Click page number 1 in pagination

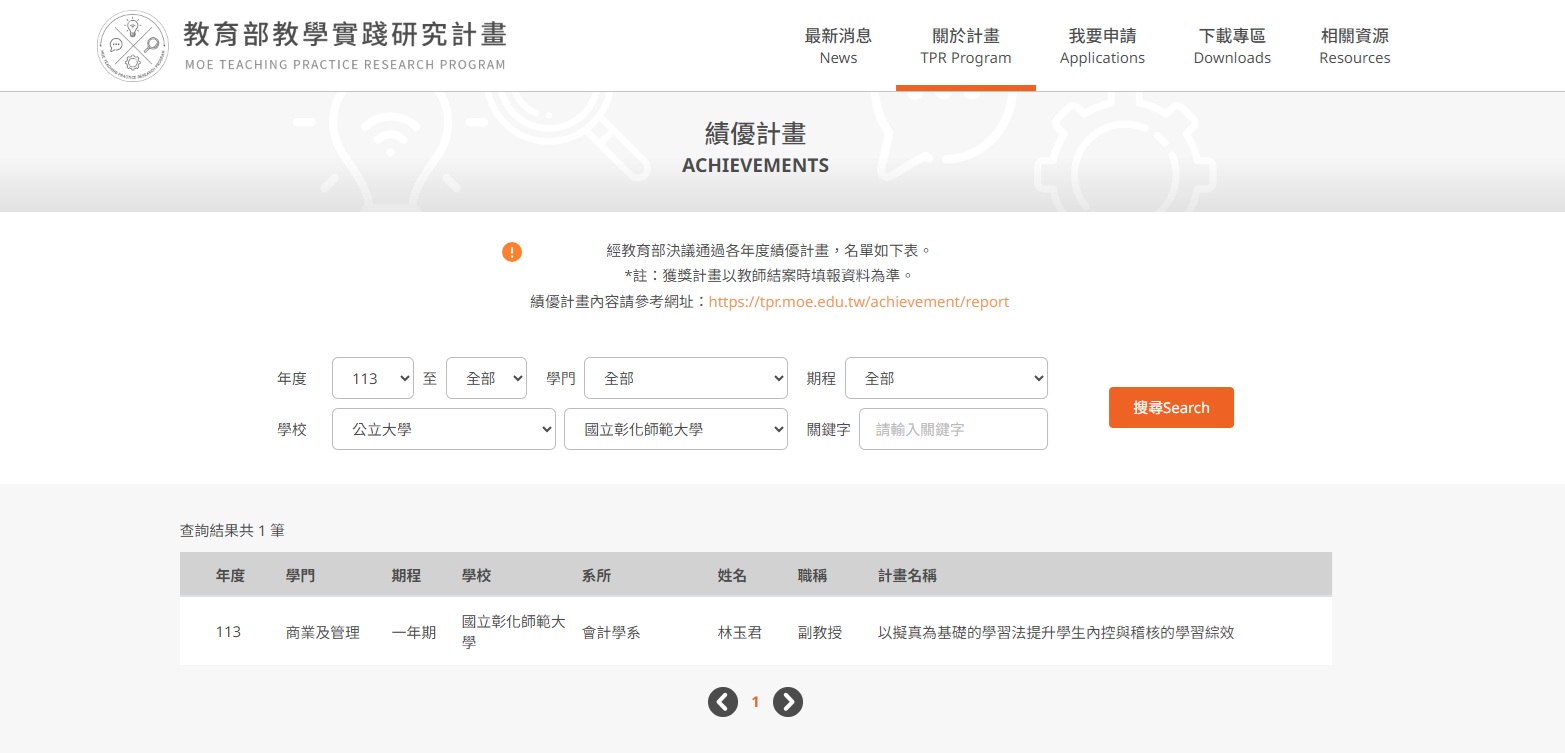click(755, 702)
